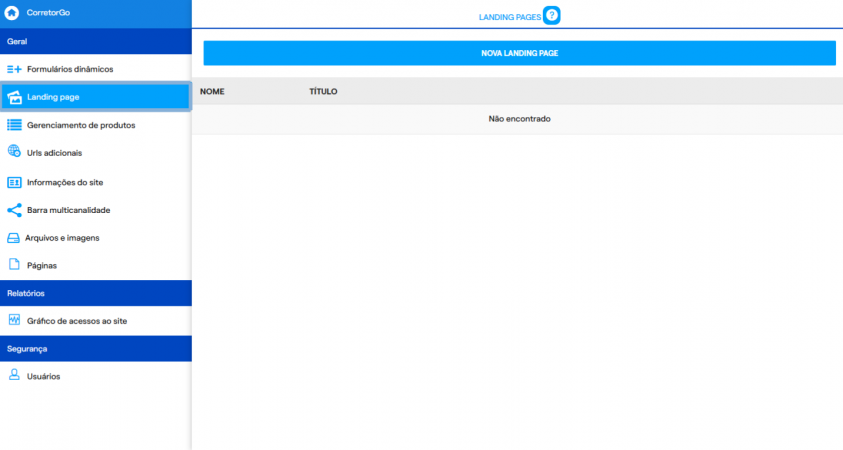Open the Landing Pages help question mark

pyautogui.click(x=552, y=15)
